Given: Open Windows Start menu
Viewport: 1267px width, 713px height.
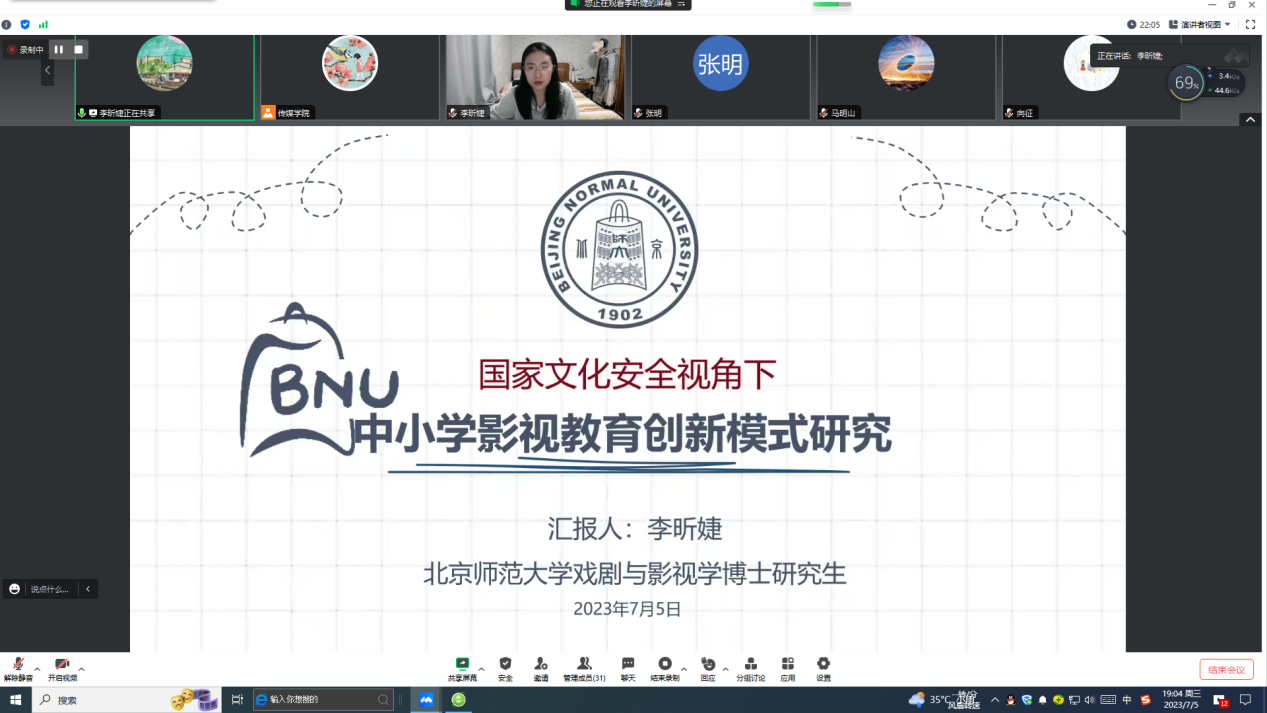Looking at the screenshot, I should coord(16,700).
